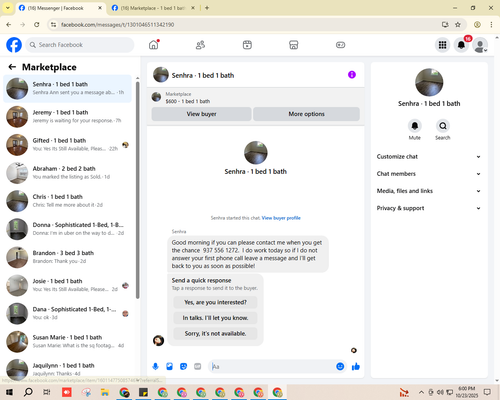Search within the conversation

click(x=443, y=126)
